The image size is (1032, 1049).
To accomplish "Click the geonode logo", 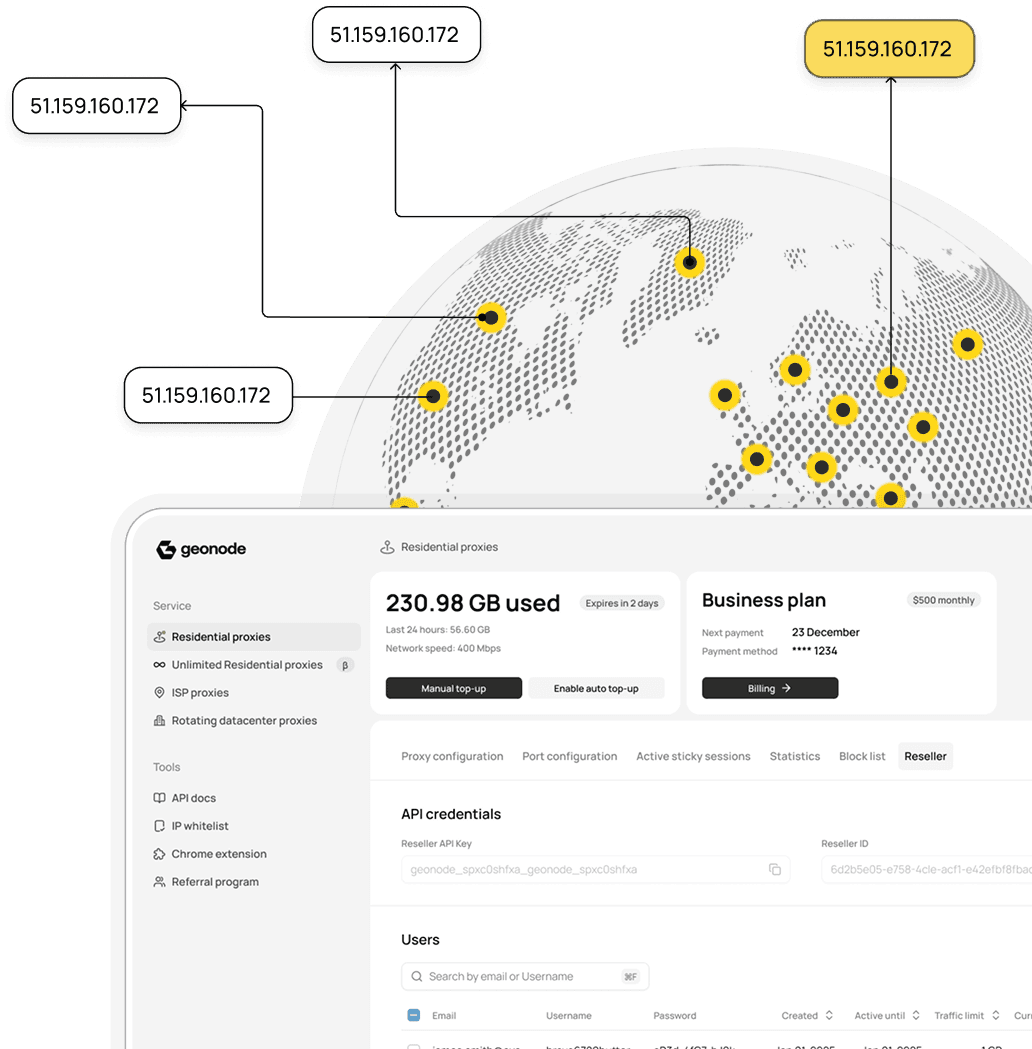I will click(x=201, y=549).
